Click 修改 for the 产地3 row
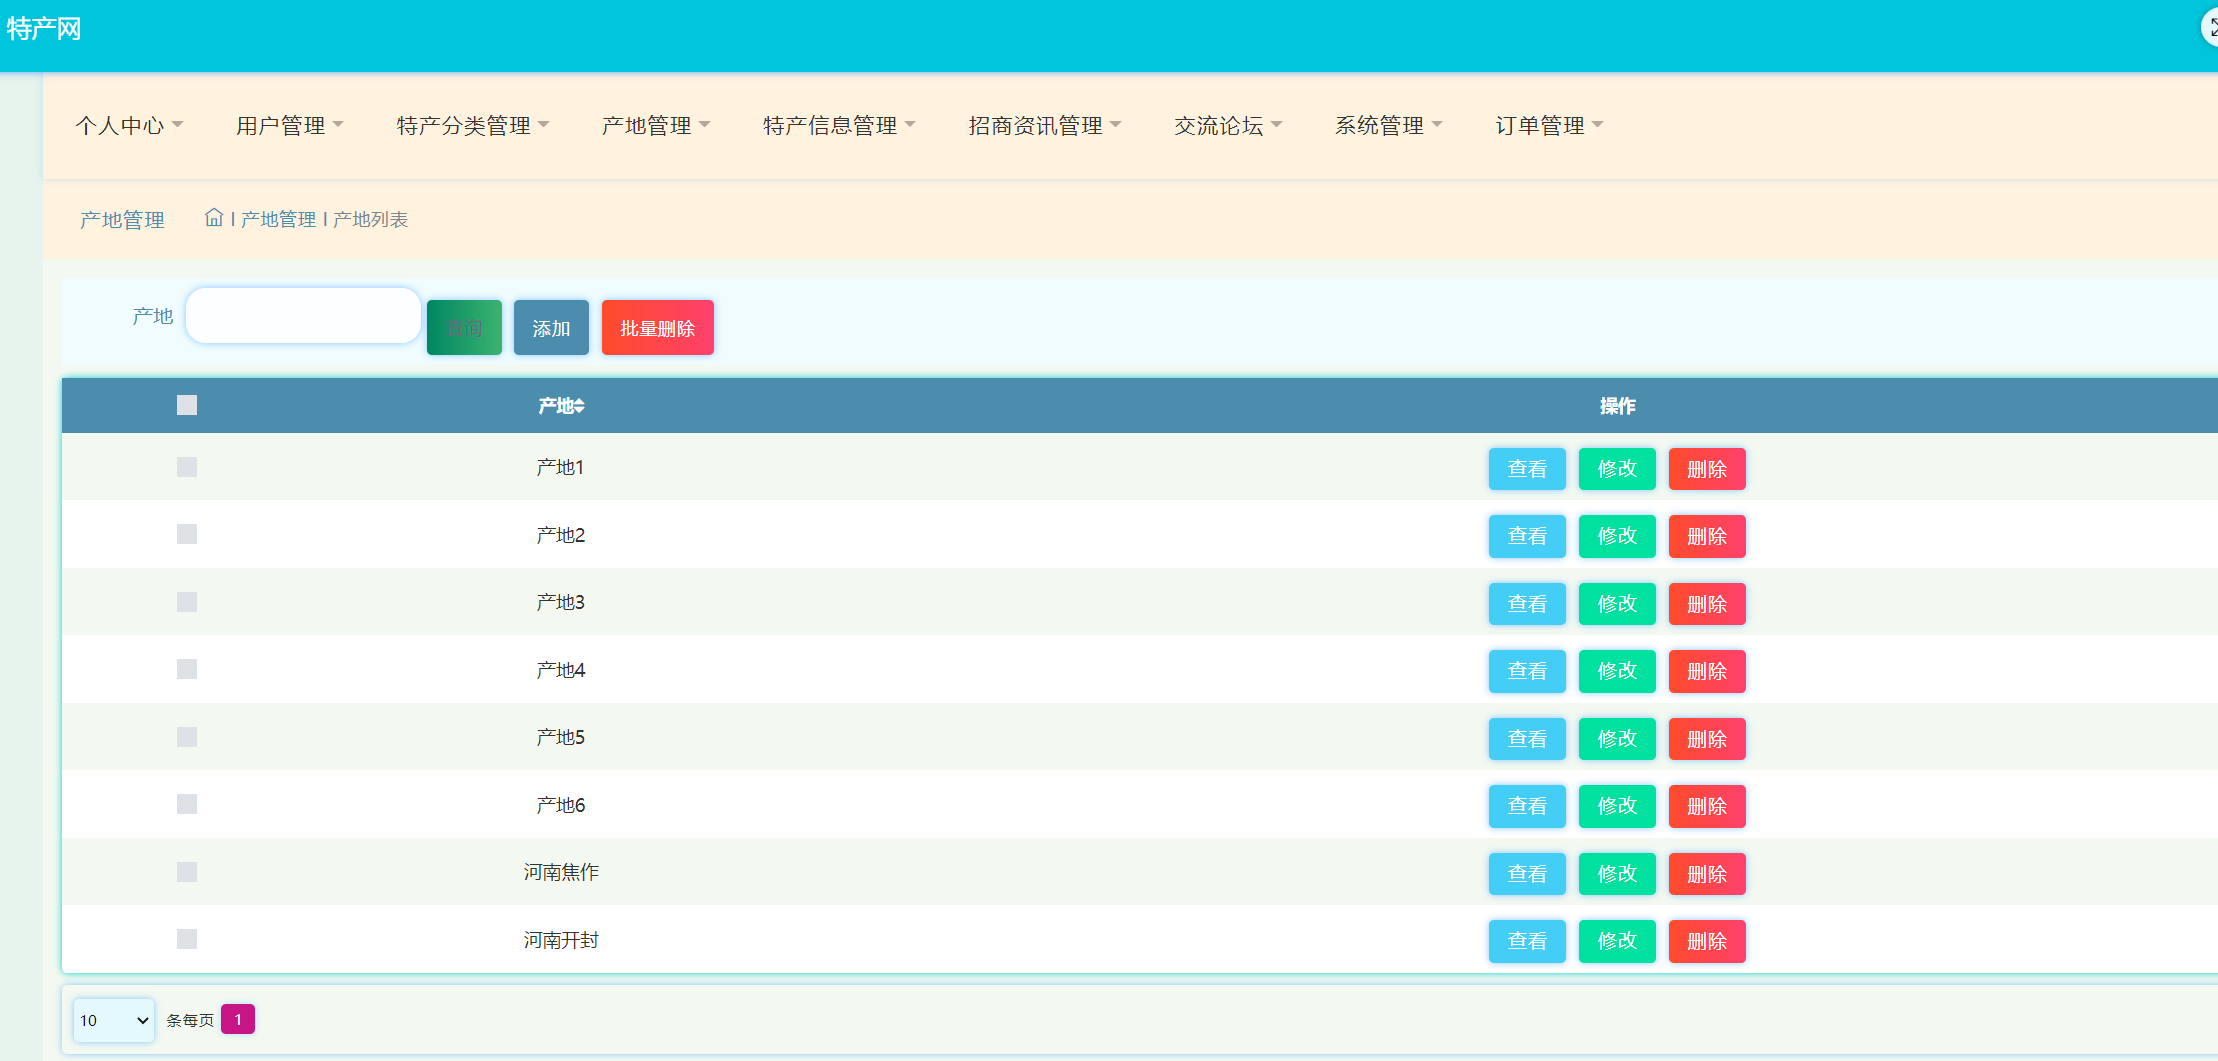Viewport: 2218px width, 1061px height. [x=1616, y=603]
